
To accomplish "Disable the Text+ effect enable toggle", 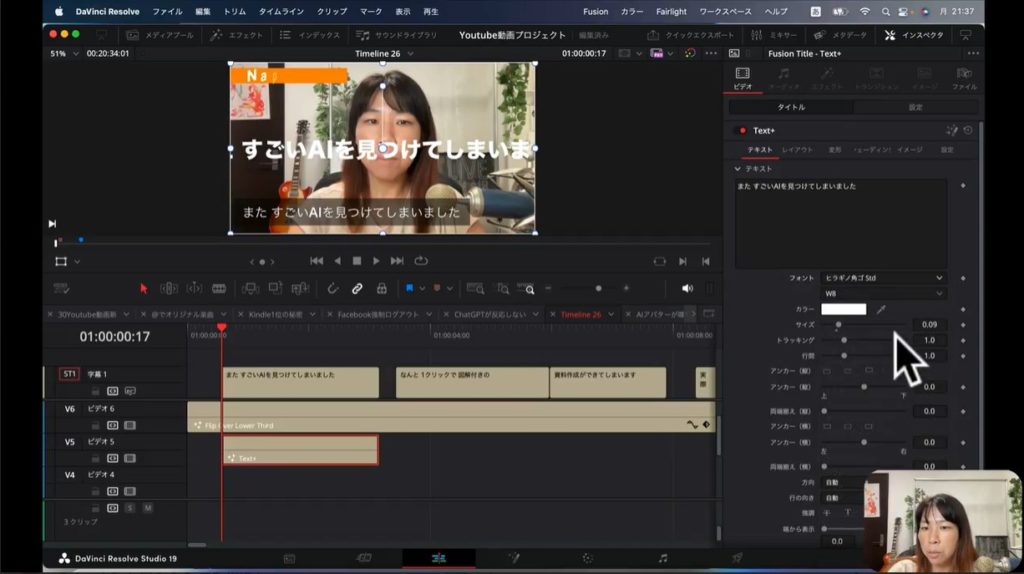I will (741, 130).
